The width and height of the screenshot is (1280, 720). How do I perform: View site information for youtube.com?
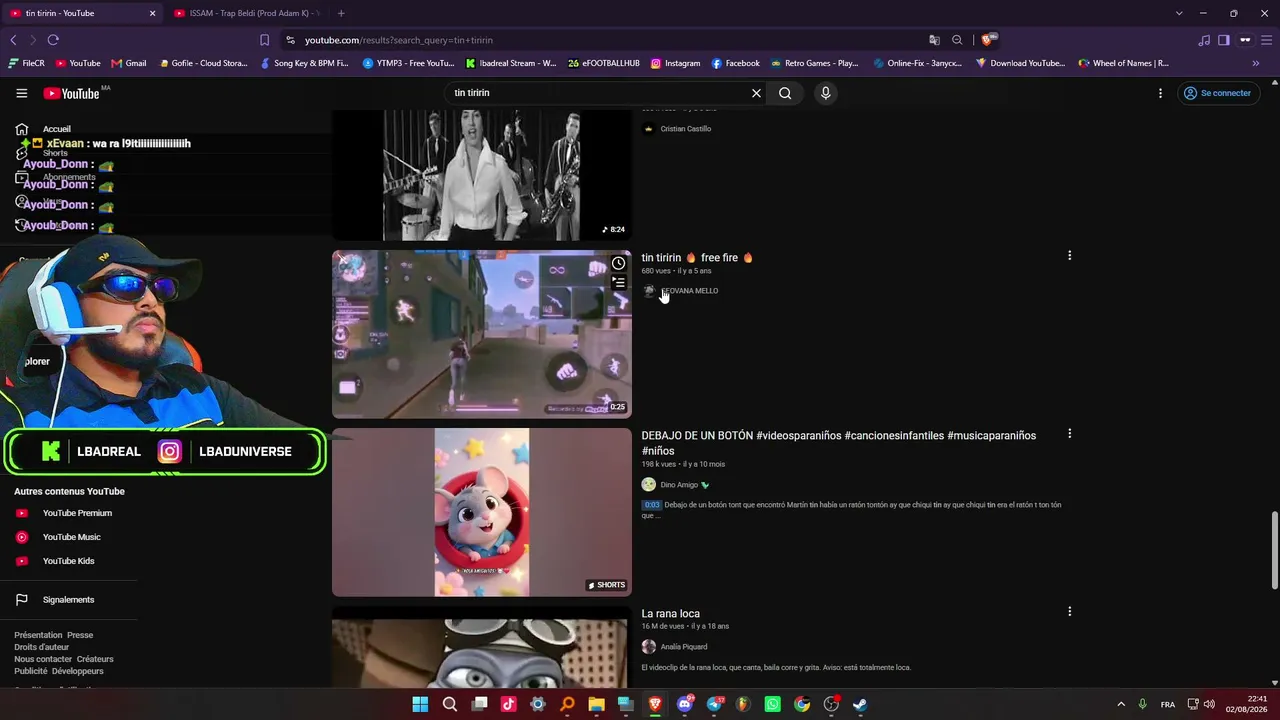pyautogui.click(x=290, y=40)
